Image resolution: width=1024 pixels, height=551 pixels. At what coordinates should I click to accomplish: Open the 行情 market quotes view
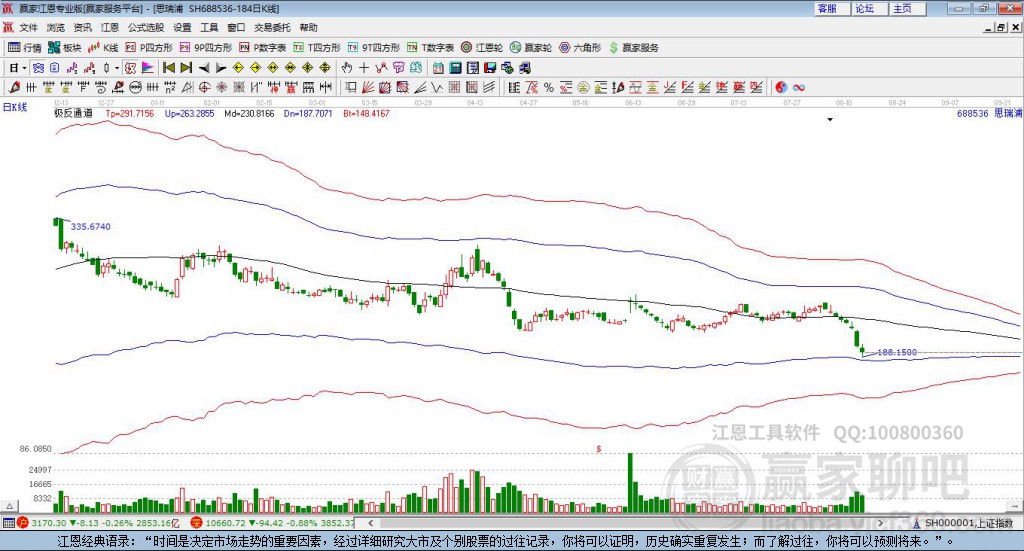pos(24,48)
